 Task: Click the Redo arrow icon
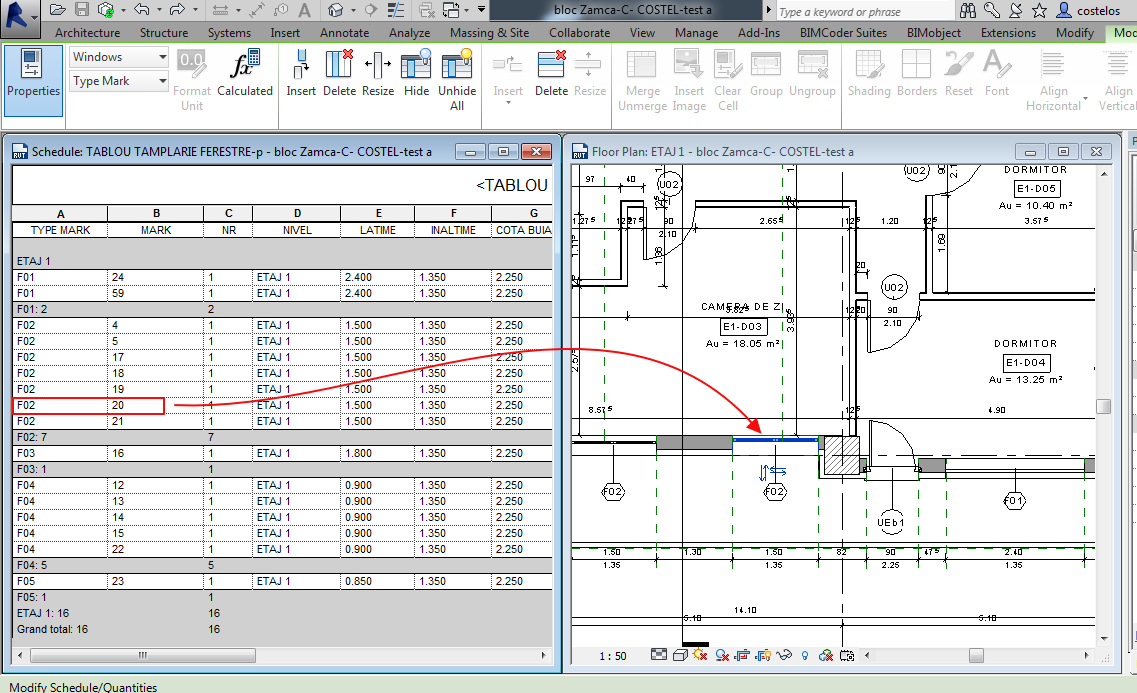(x=177, y=10)
